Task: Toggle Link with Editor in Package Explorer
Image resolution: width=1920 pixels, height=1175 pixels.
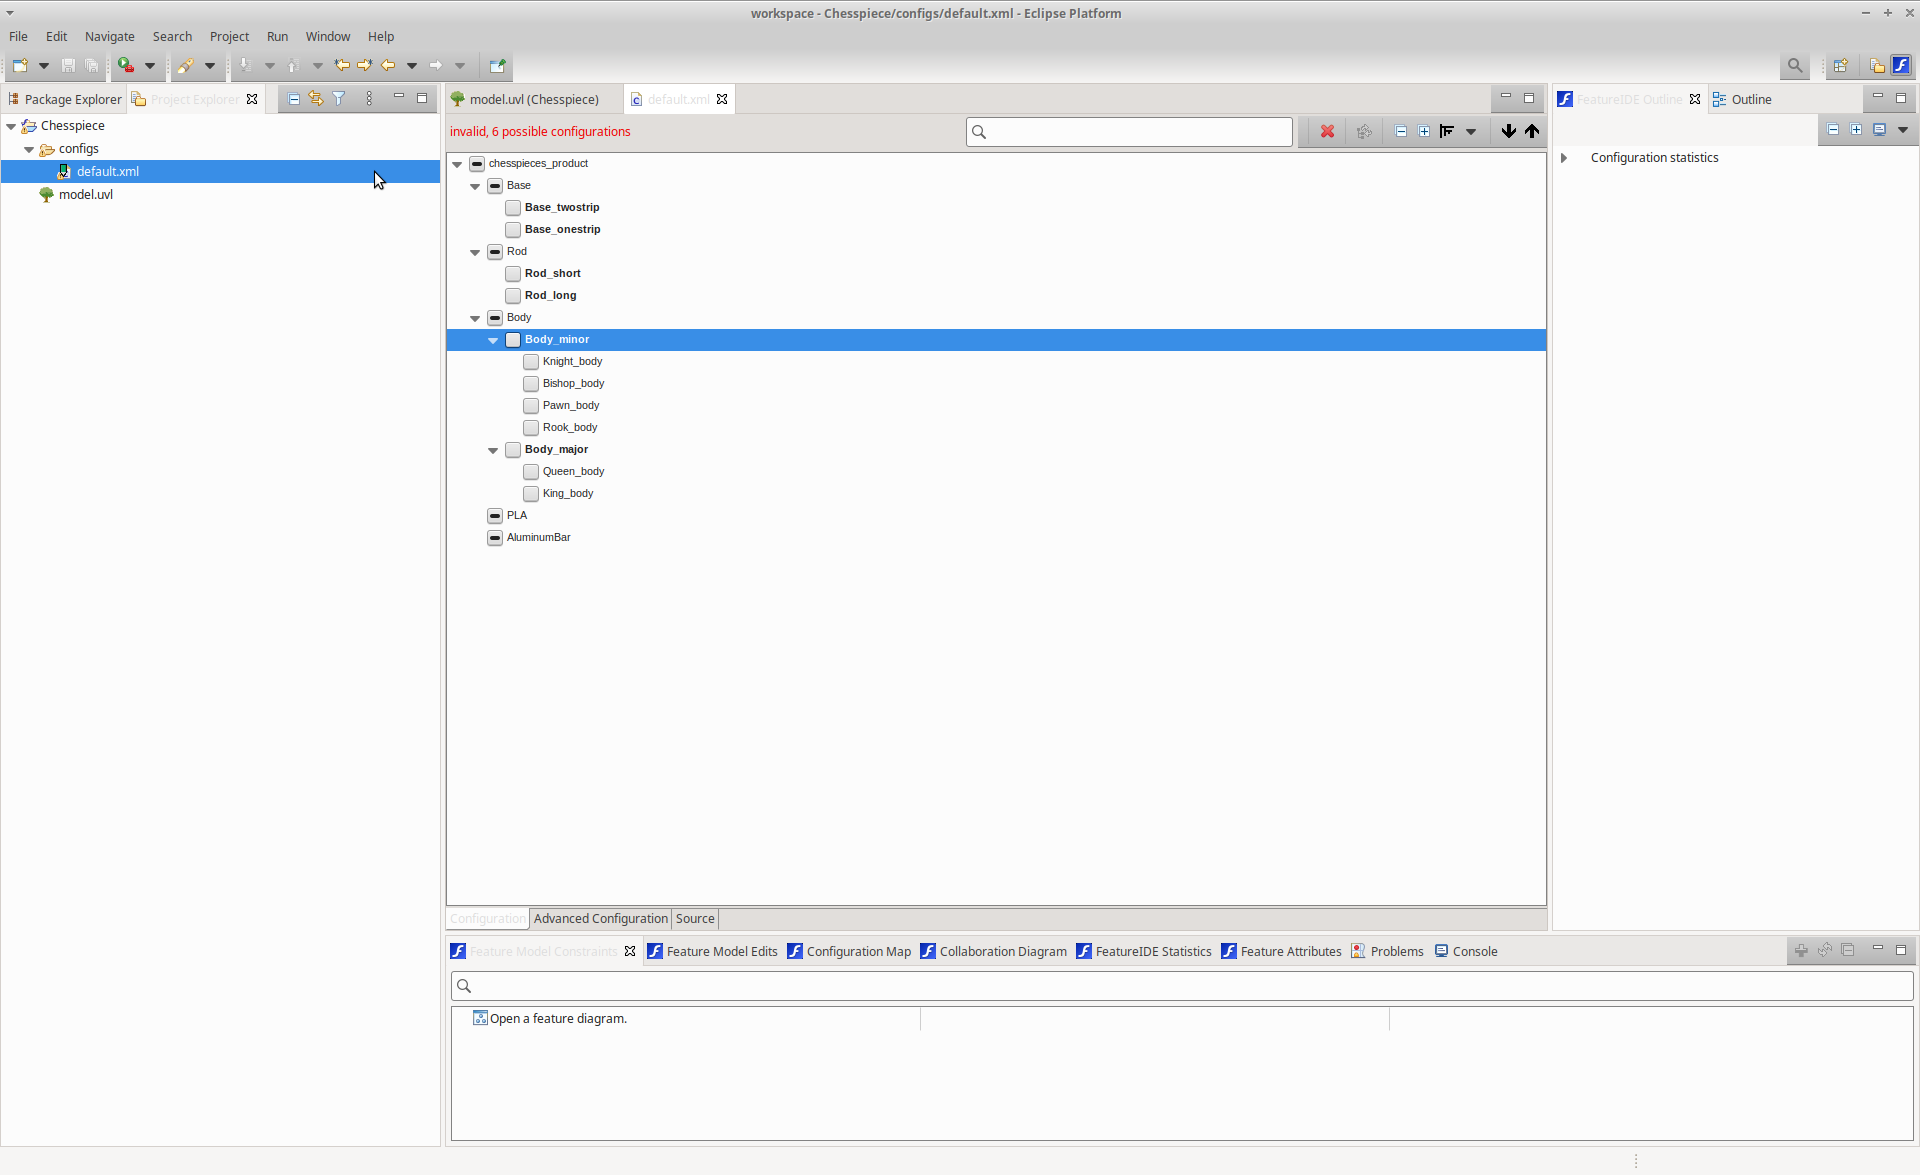Action: (x=315, y=98)
